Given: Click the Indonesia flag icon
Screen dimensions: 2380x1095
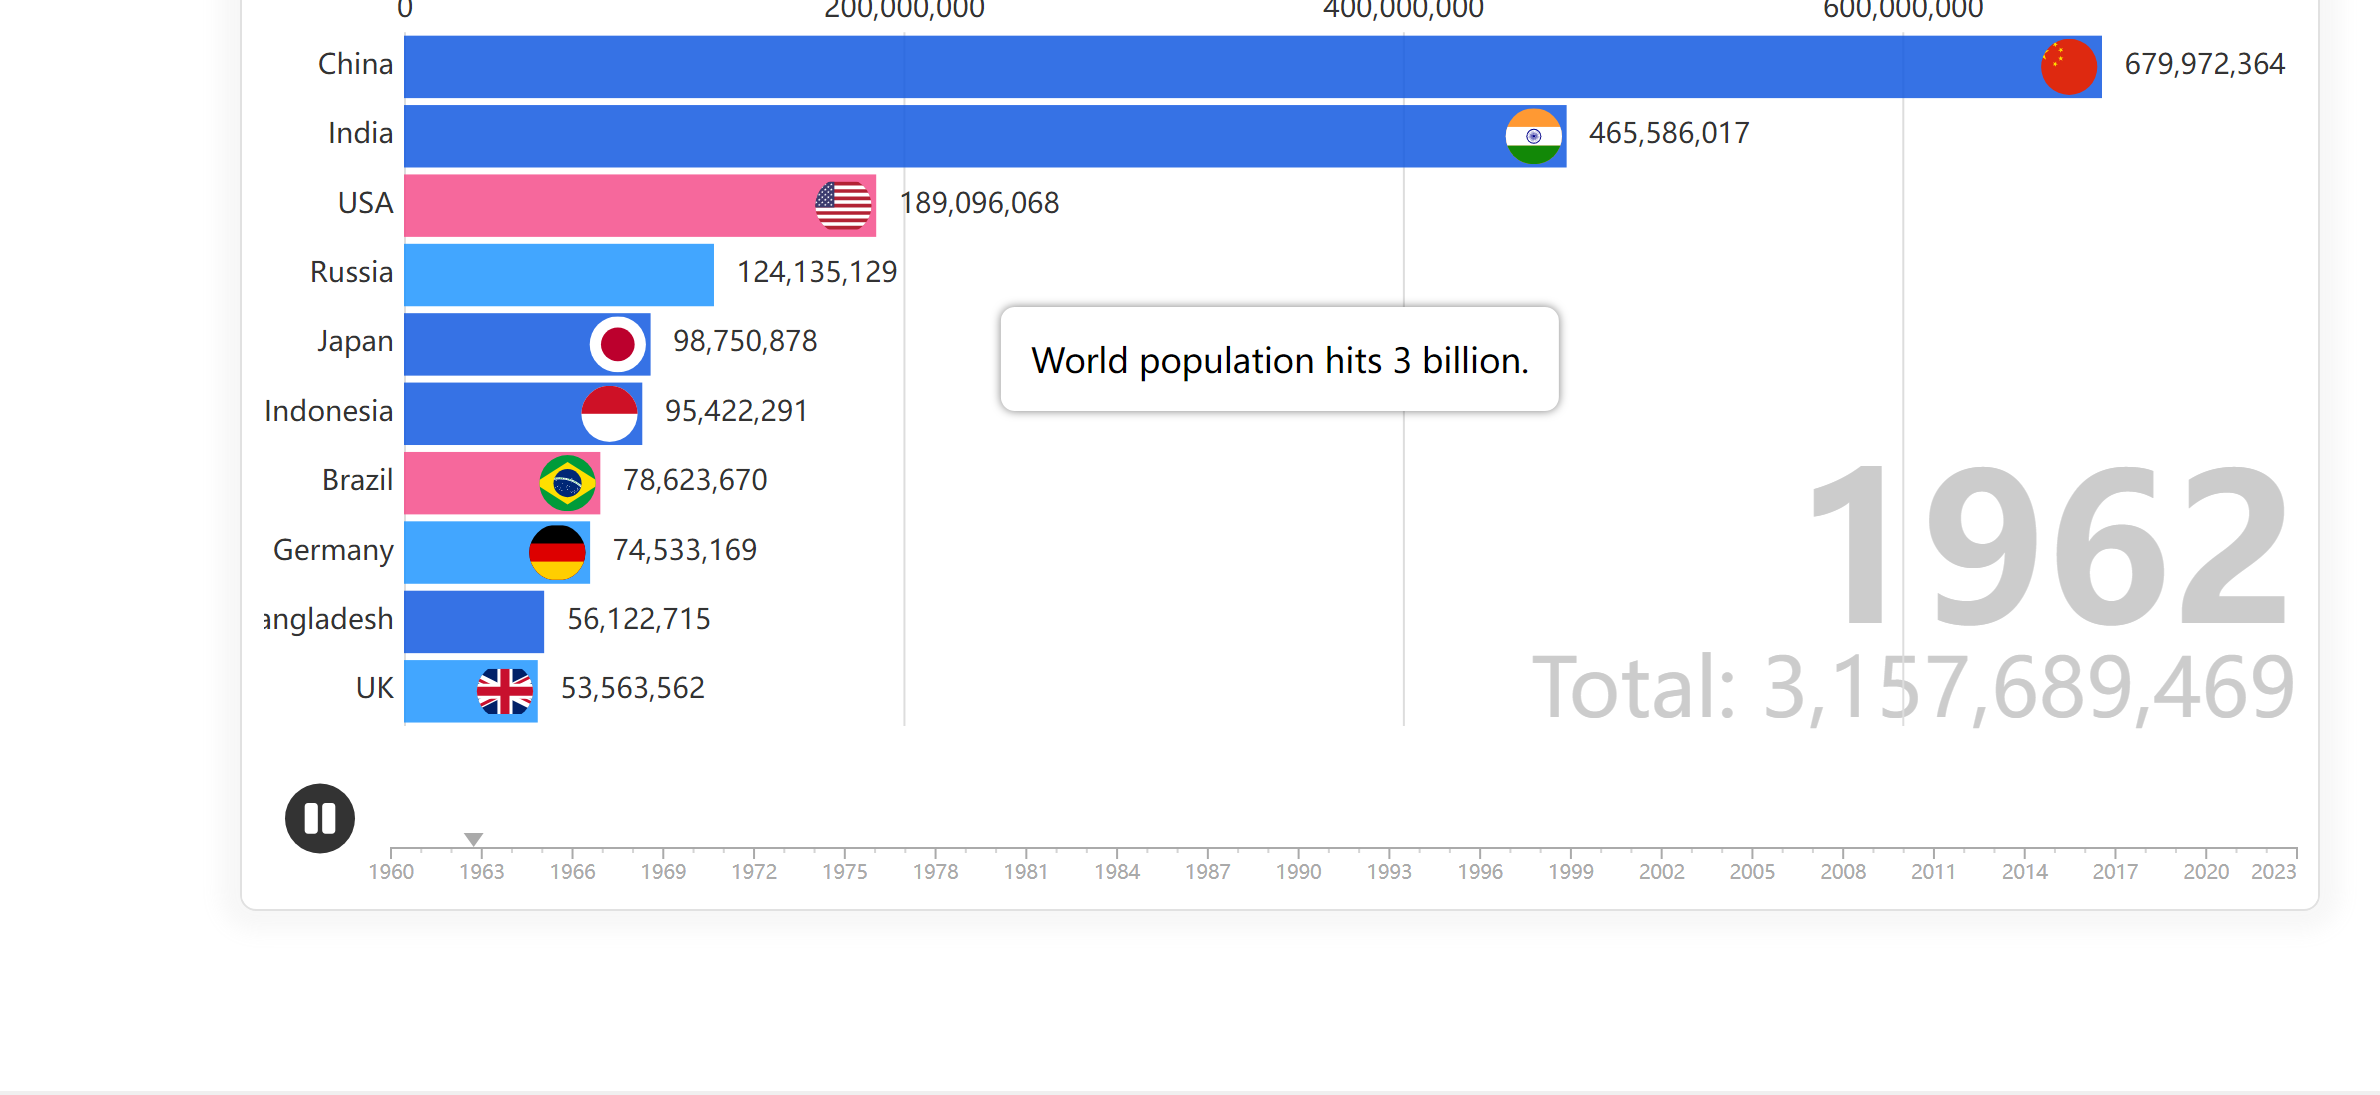Looking at the screenshot, I should 610,414.
